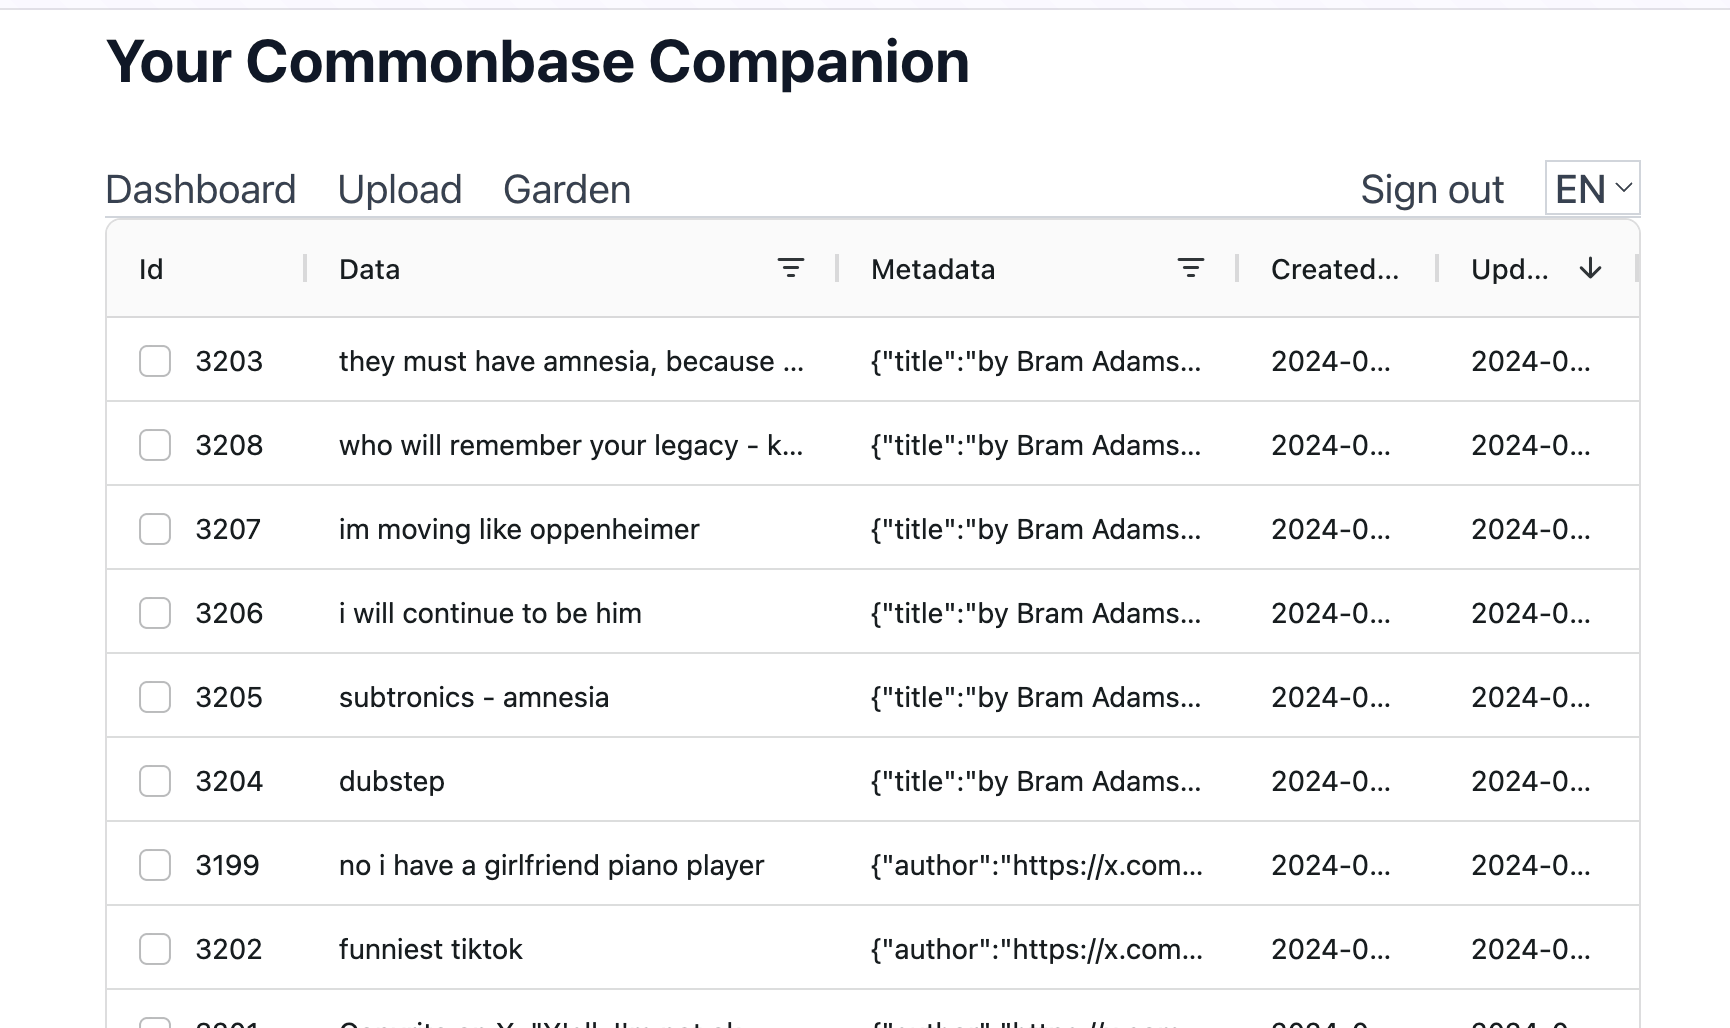Click the Updated column sort arrow
The width and height of the screenshot is (1730, 1028).
pyautogui.click(x=1590, y=268)
